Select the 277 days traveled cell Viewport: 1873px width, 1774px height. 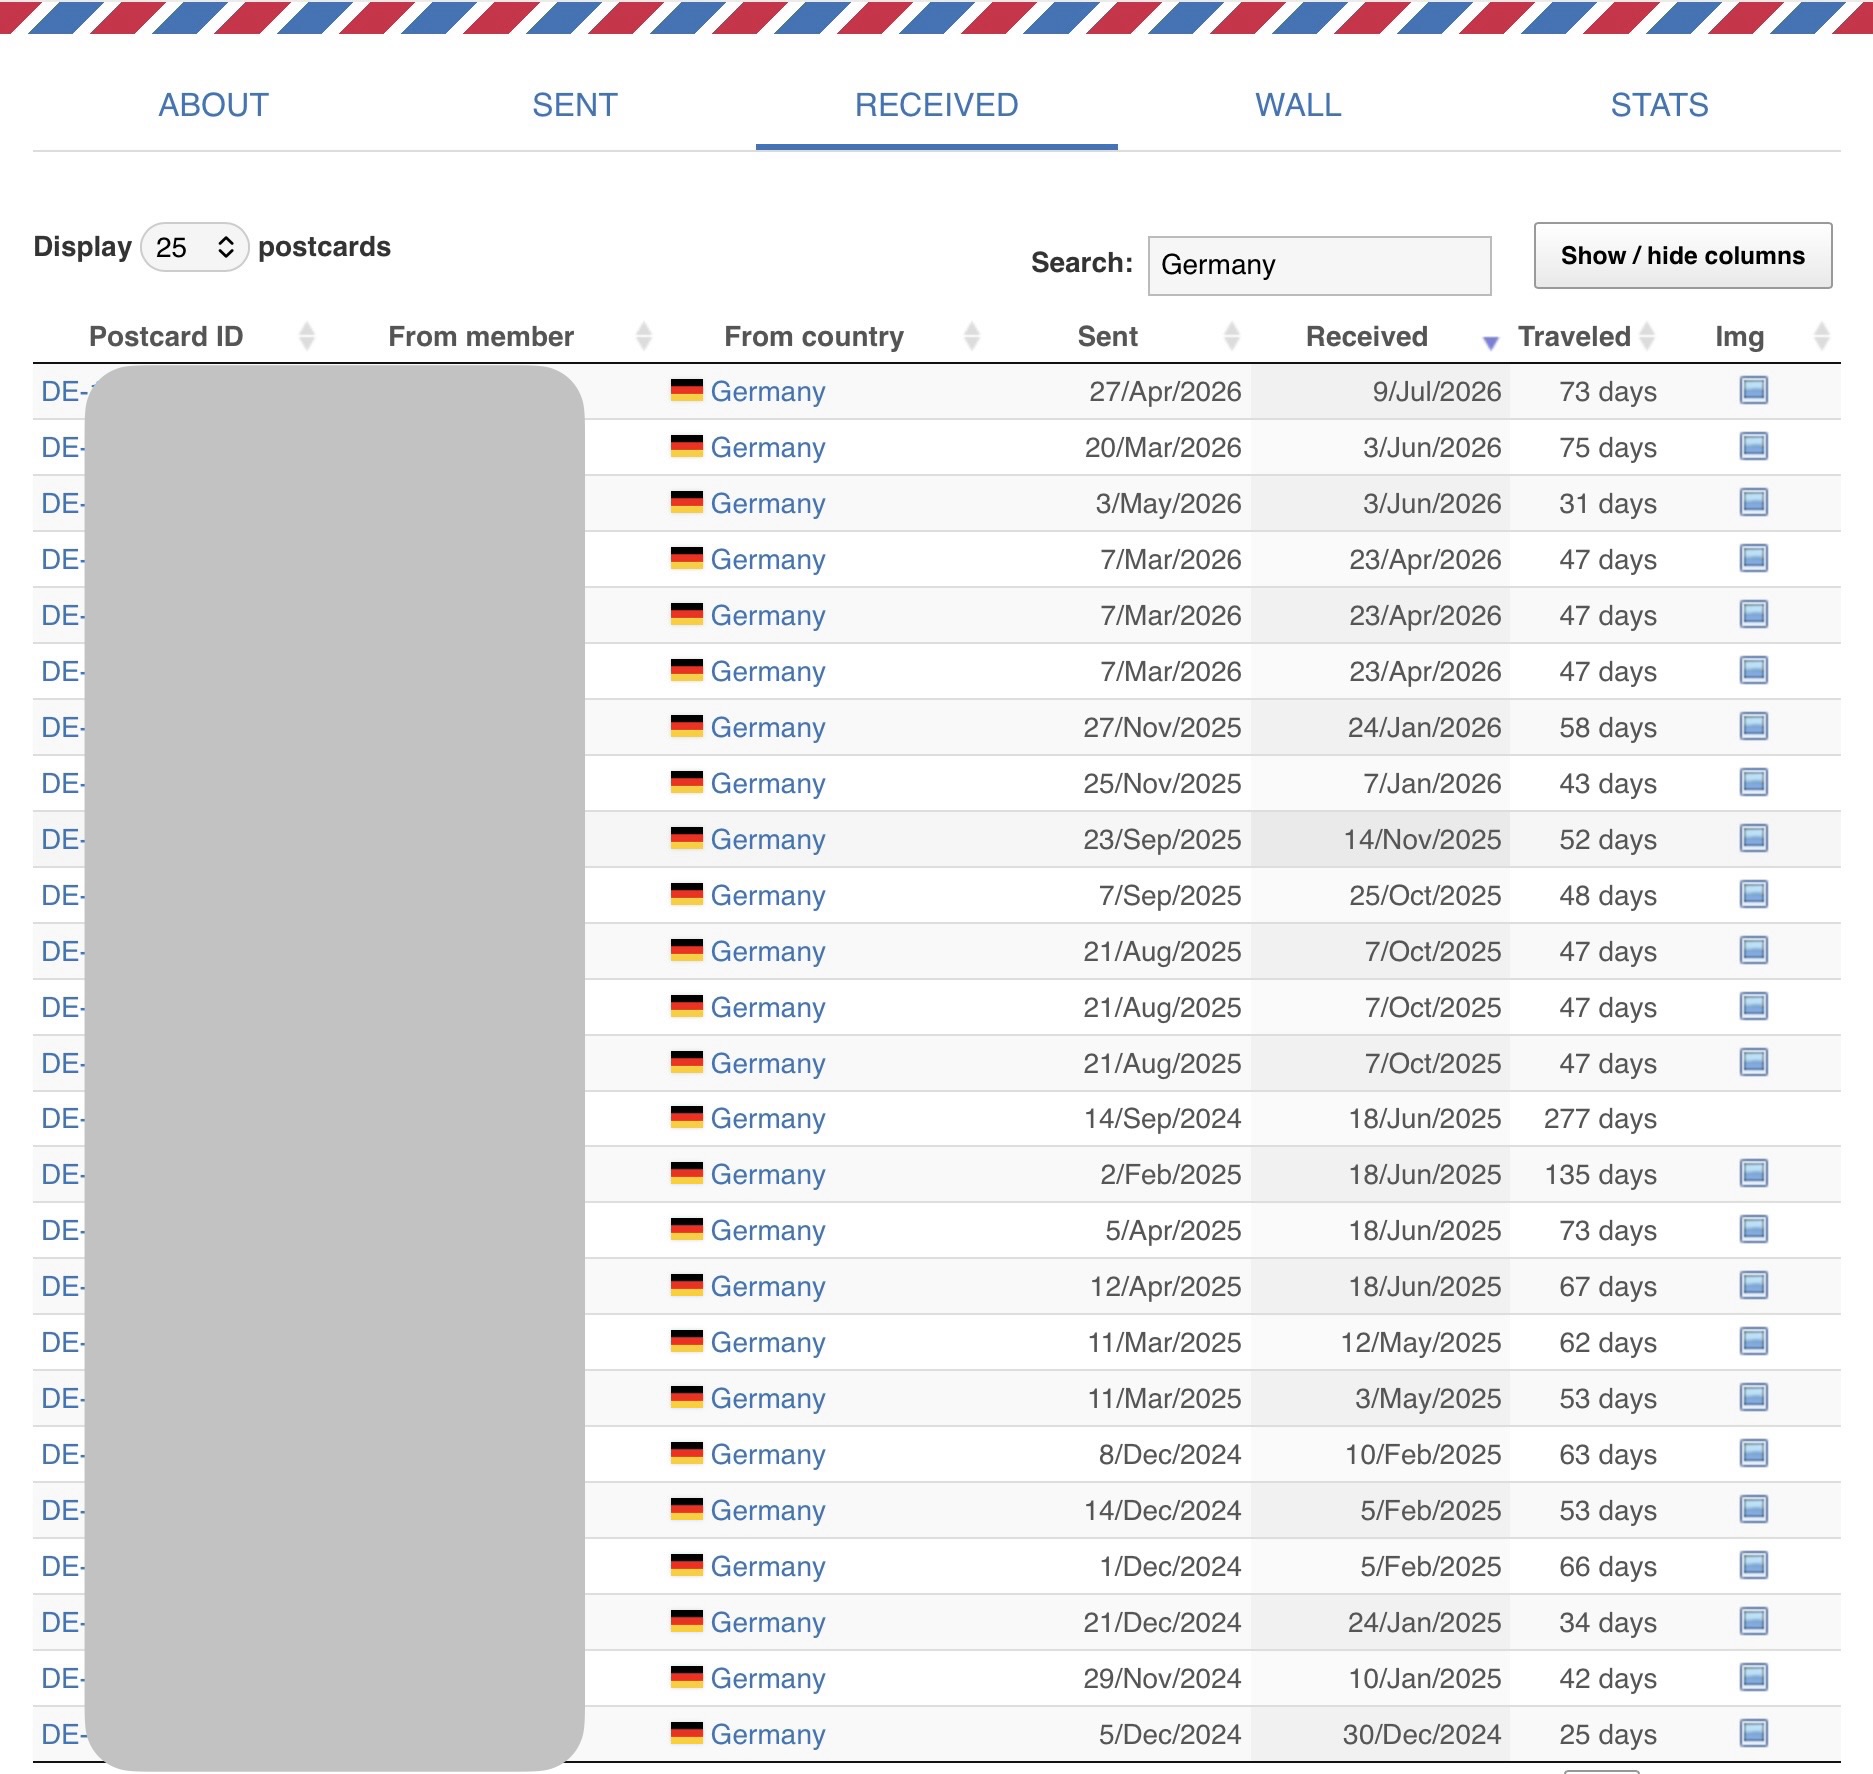1600,1118
